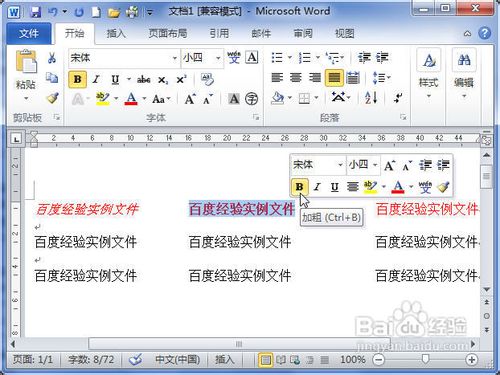
Task: Click word count 8/72 in status bar
Action: tap(91, 360)
